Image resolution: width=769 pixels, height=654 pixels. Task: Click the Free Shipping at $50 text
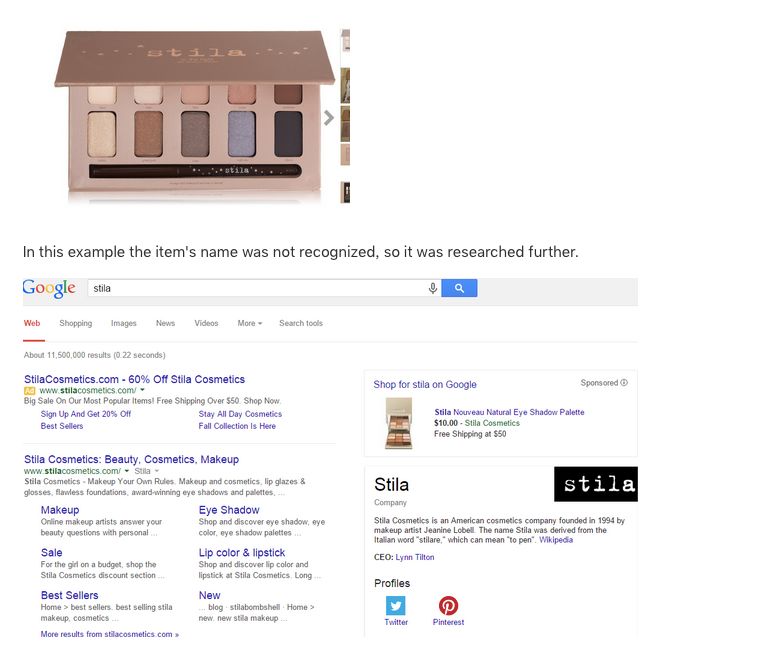click(x=470, y=433)
